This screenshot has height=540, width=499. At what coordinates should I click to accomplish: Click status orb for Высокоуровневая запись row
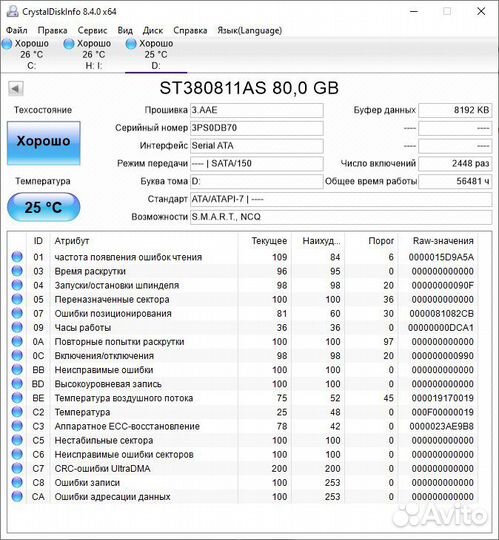(x=17, y=384)
